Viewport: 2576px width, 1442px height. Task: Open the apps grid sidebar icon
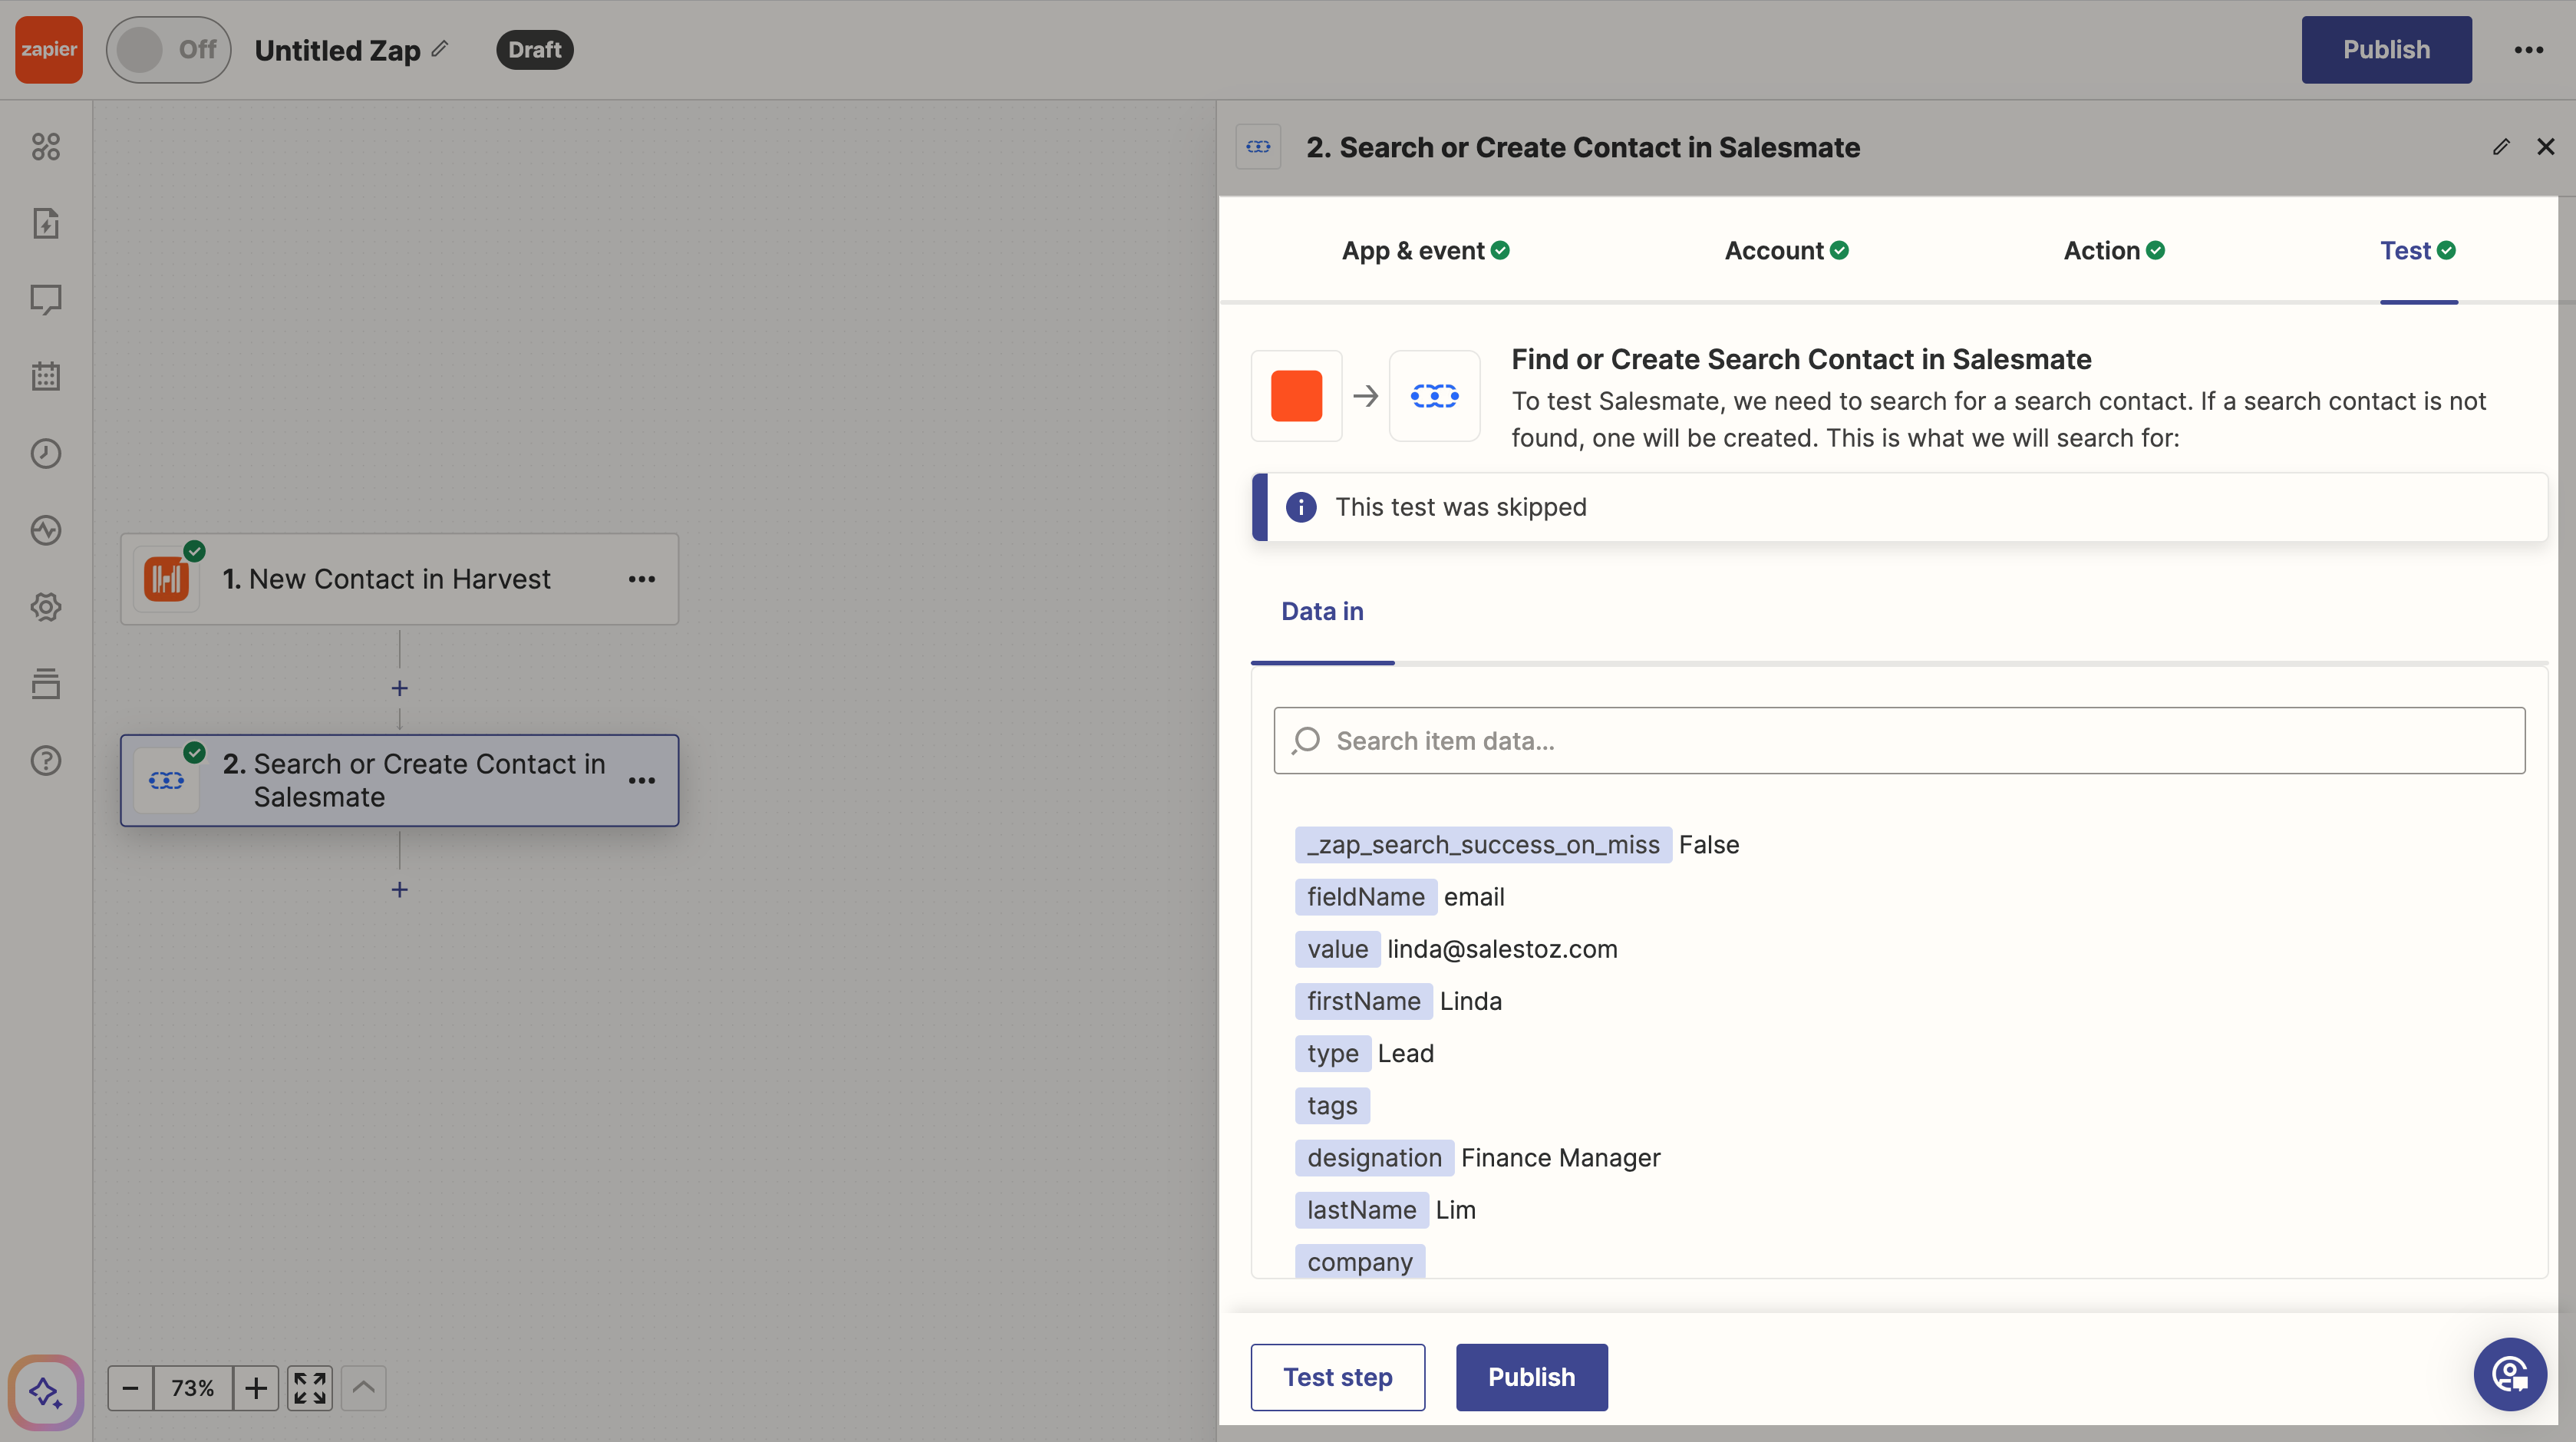point(46,147)
